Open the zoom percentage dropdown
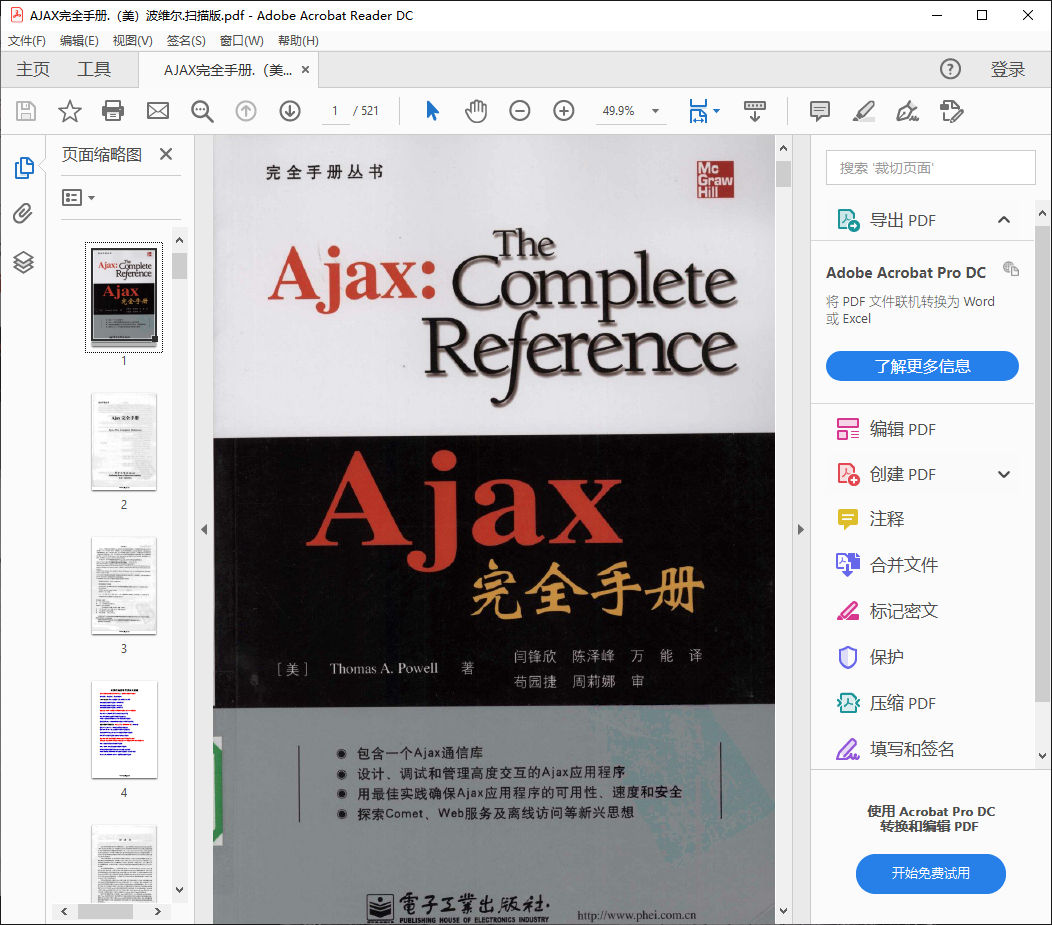The height and width of the screenshot is (925, 1052). [655, 111]
